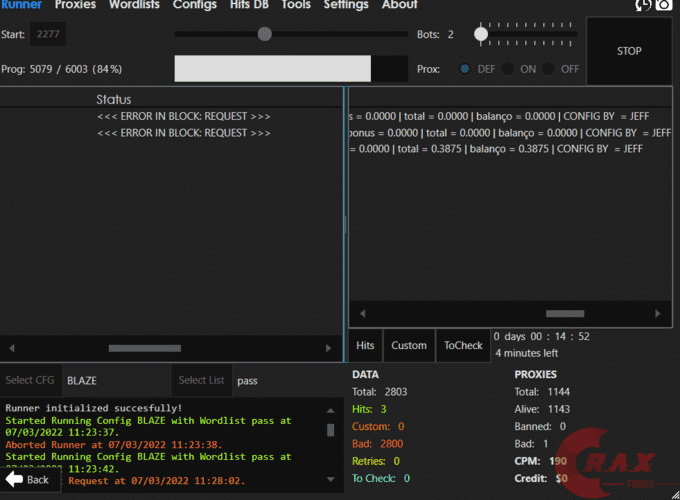Switch to the ToCheck results tab

point(463,345)
